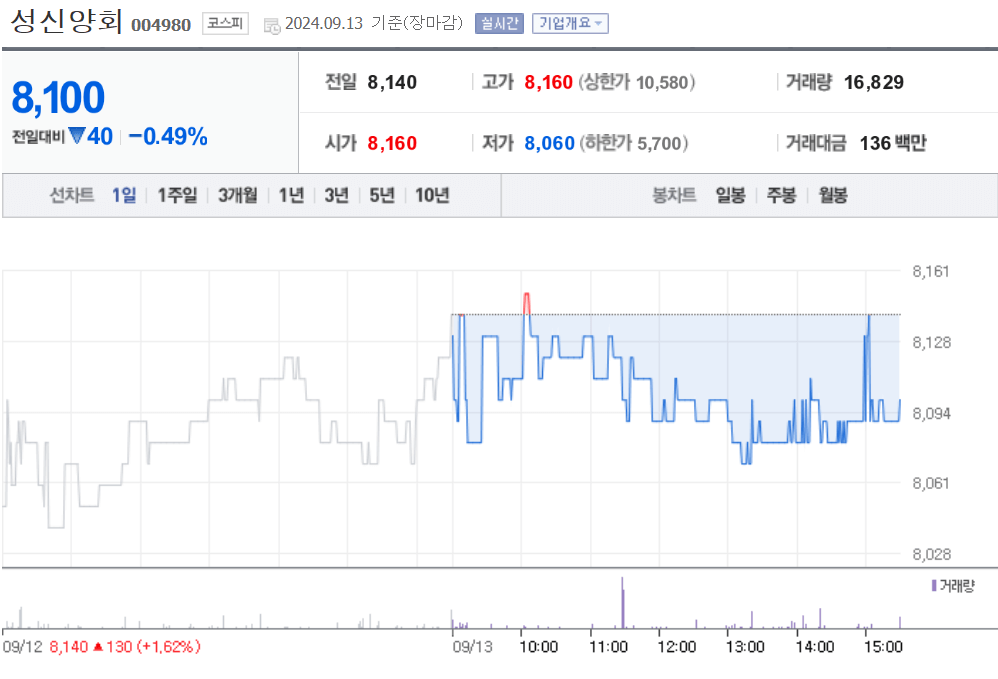Open the 월봉 monthly candle chart
The image size is (998, 679).
click(833, 195)
